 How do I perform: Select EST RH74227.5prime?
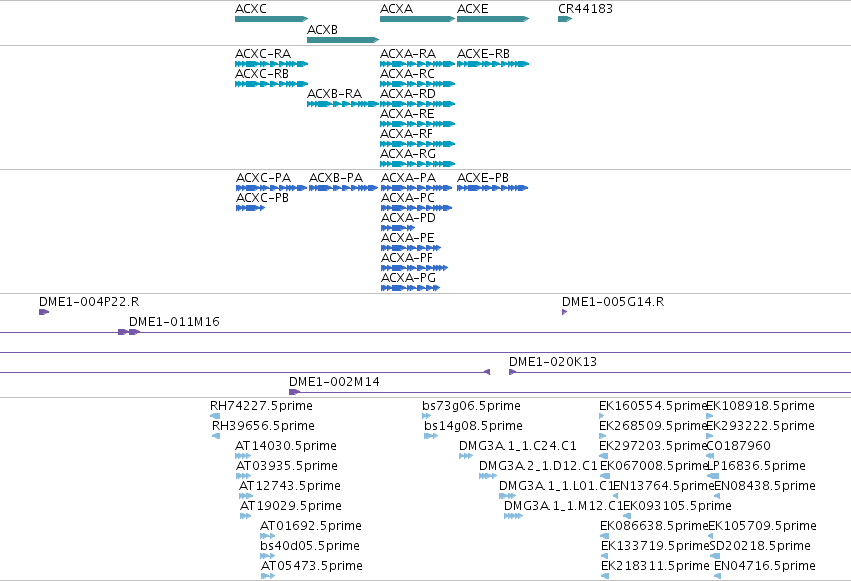pyautogui.click(x=215, y=416)
